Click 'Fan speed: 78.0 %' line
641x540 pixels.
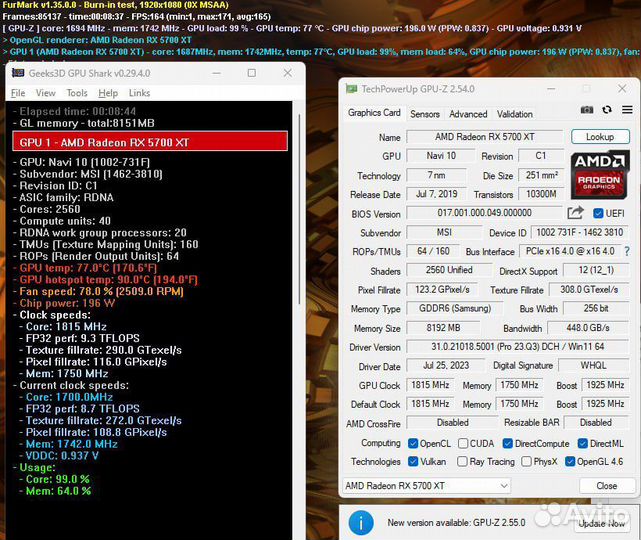pyautogui.click(x=101, y=291)
